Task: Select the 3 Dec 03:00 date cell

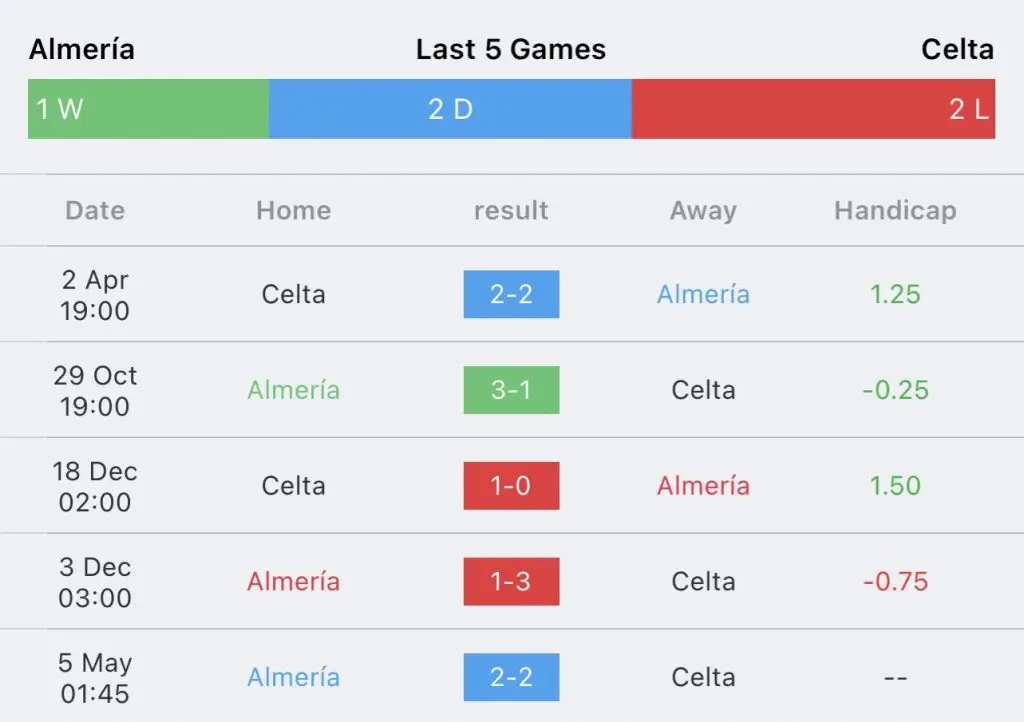Action: pos(95,582)
